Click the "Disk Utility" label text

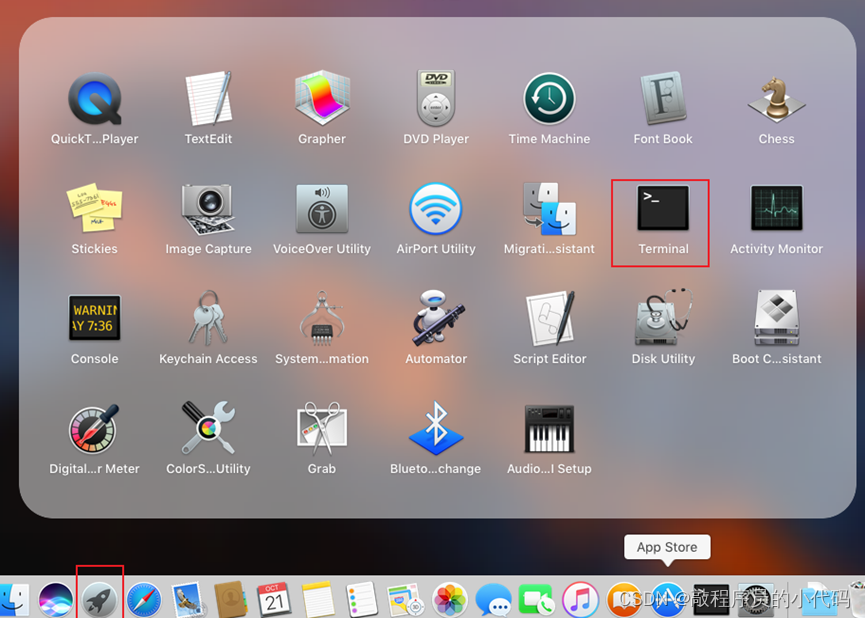(x=663, y=359)
